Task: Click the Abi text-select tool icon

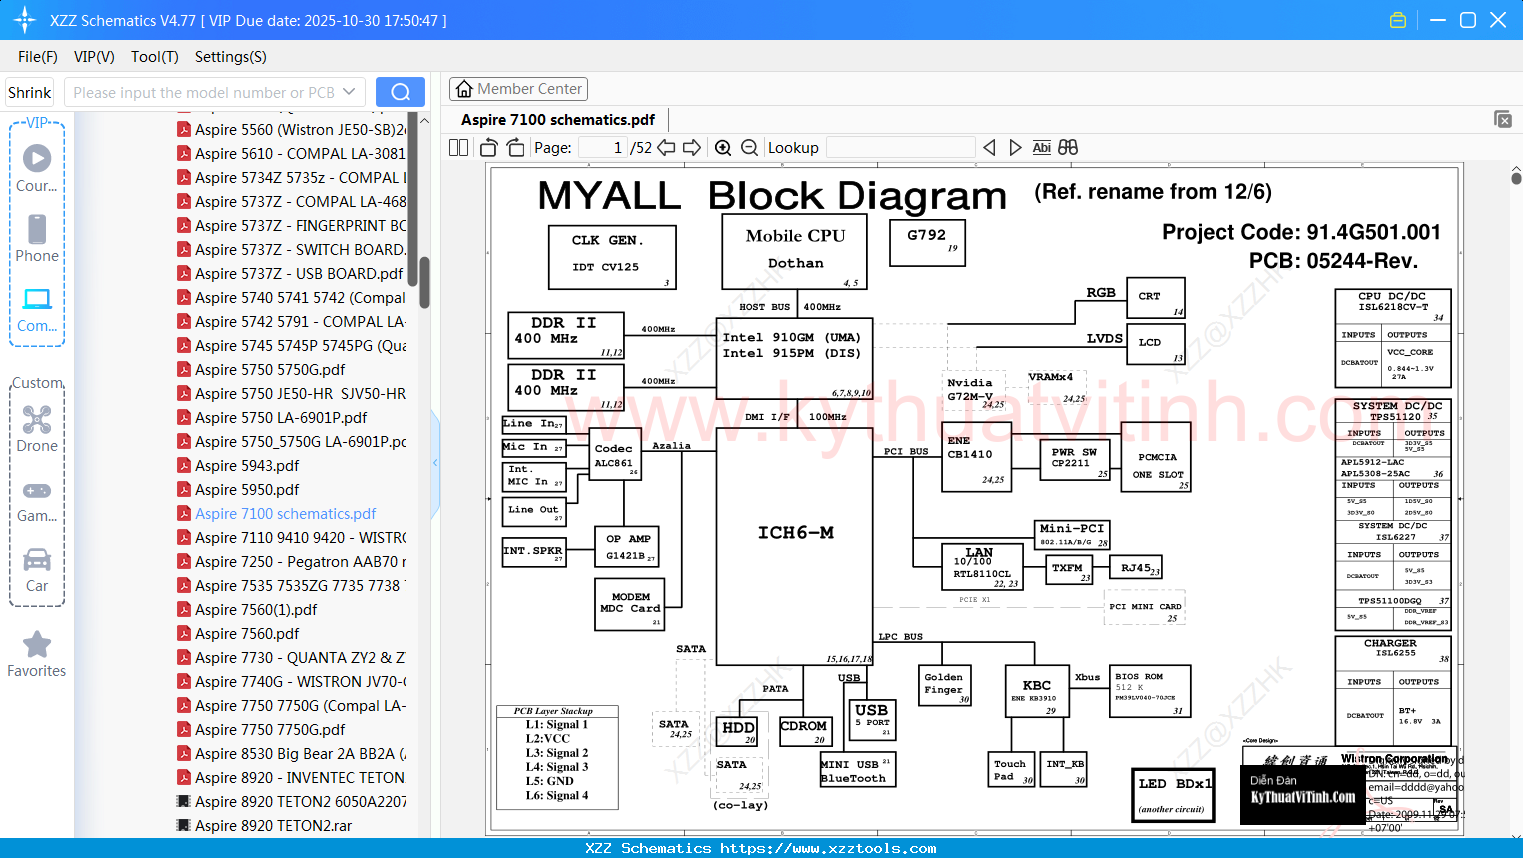Action: point(1042,148)
